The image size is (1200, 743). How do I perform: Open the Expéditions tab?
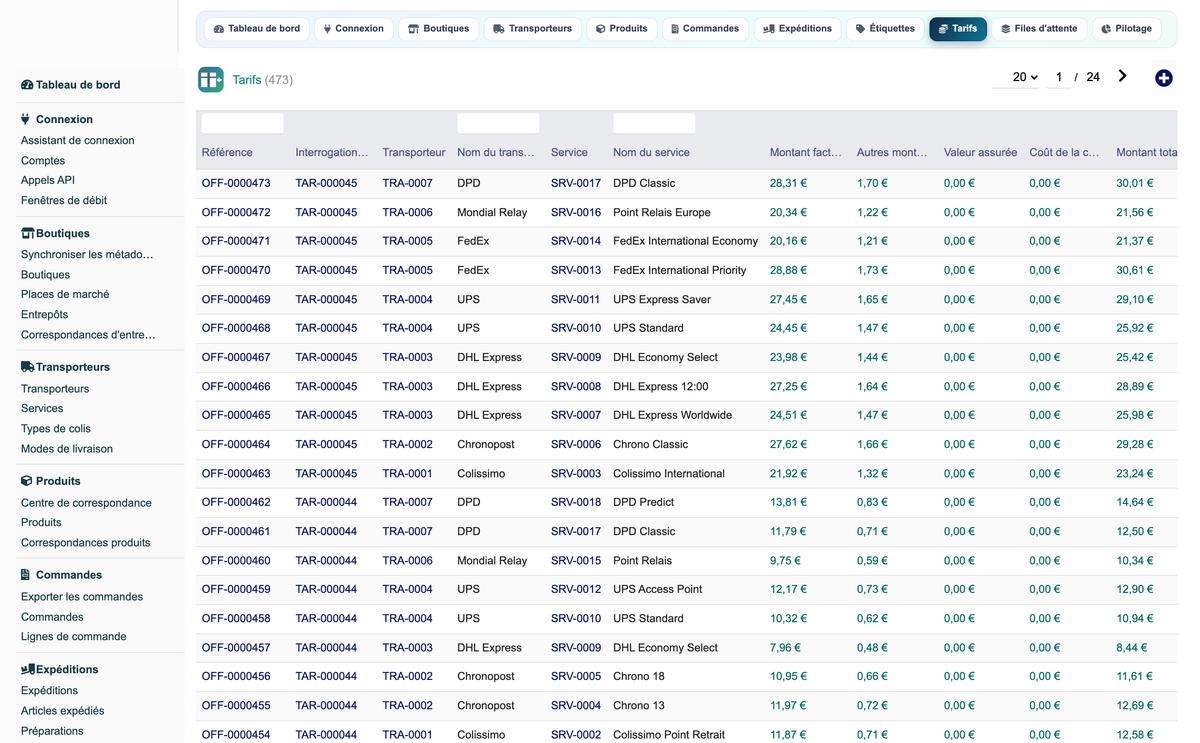click(797, 29)
